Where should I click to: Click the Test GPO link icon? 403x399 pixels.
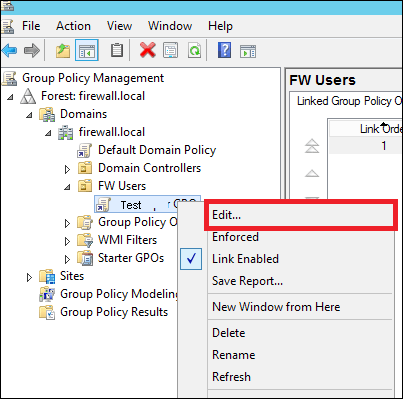click(x=103, y=205)
